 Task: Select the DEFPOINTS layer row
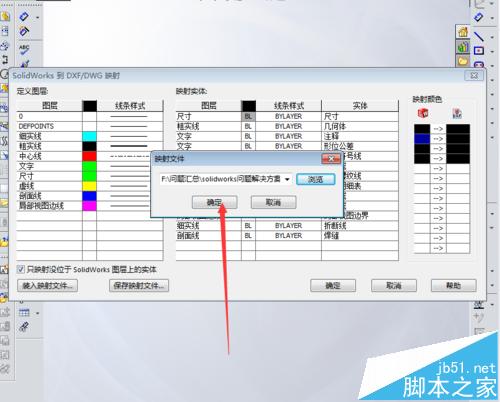tap(49, 126)
